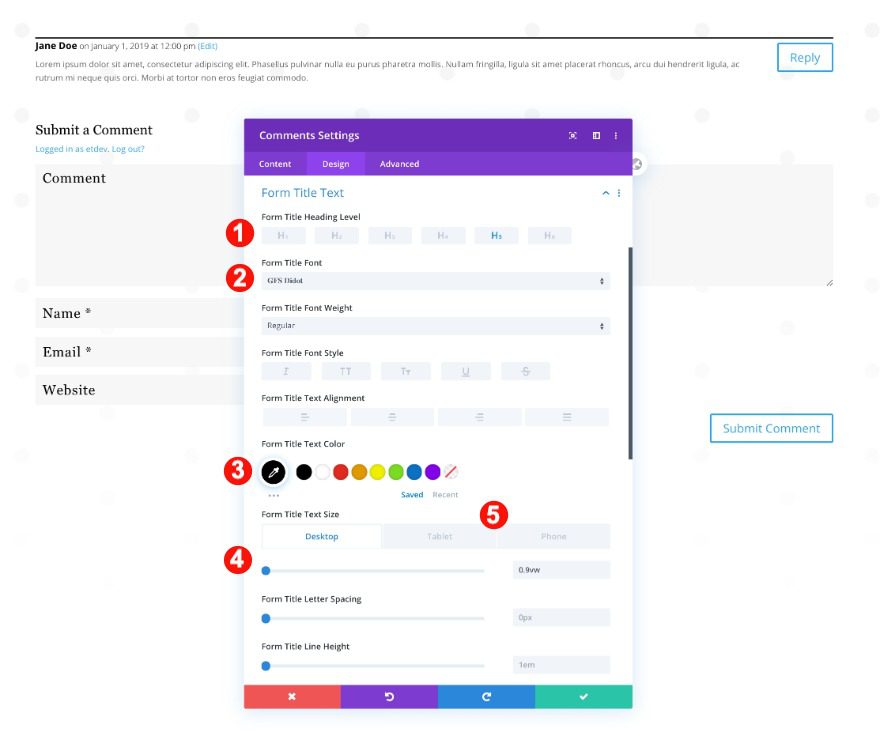Pick the black color swatch
880x736 pixels.
point(304,472)
